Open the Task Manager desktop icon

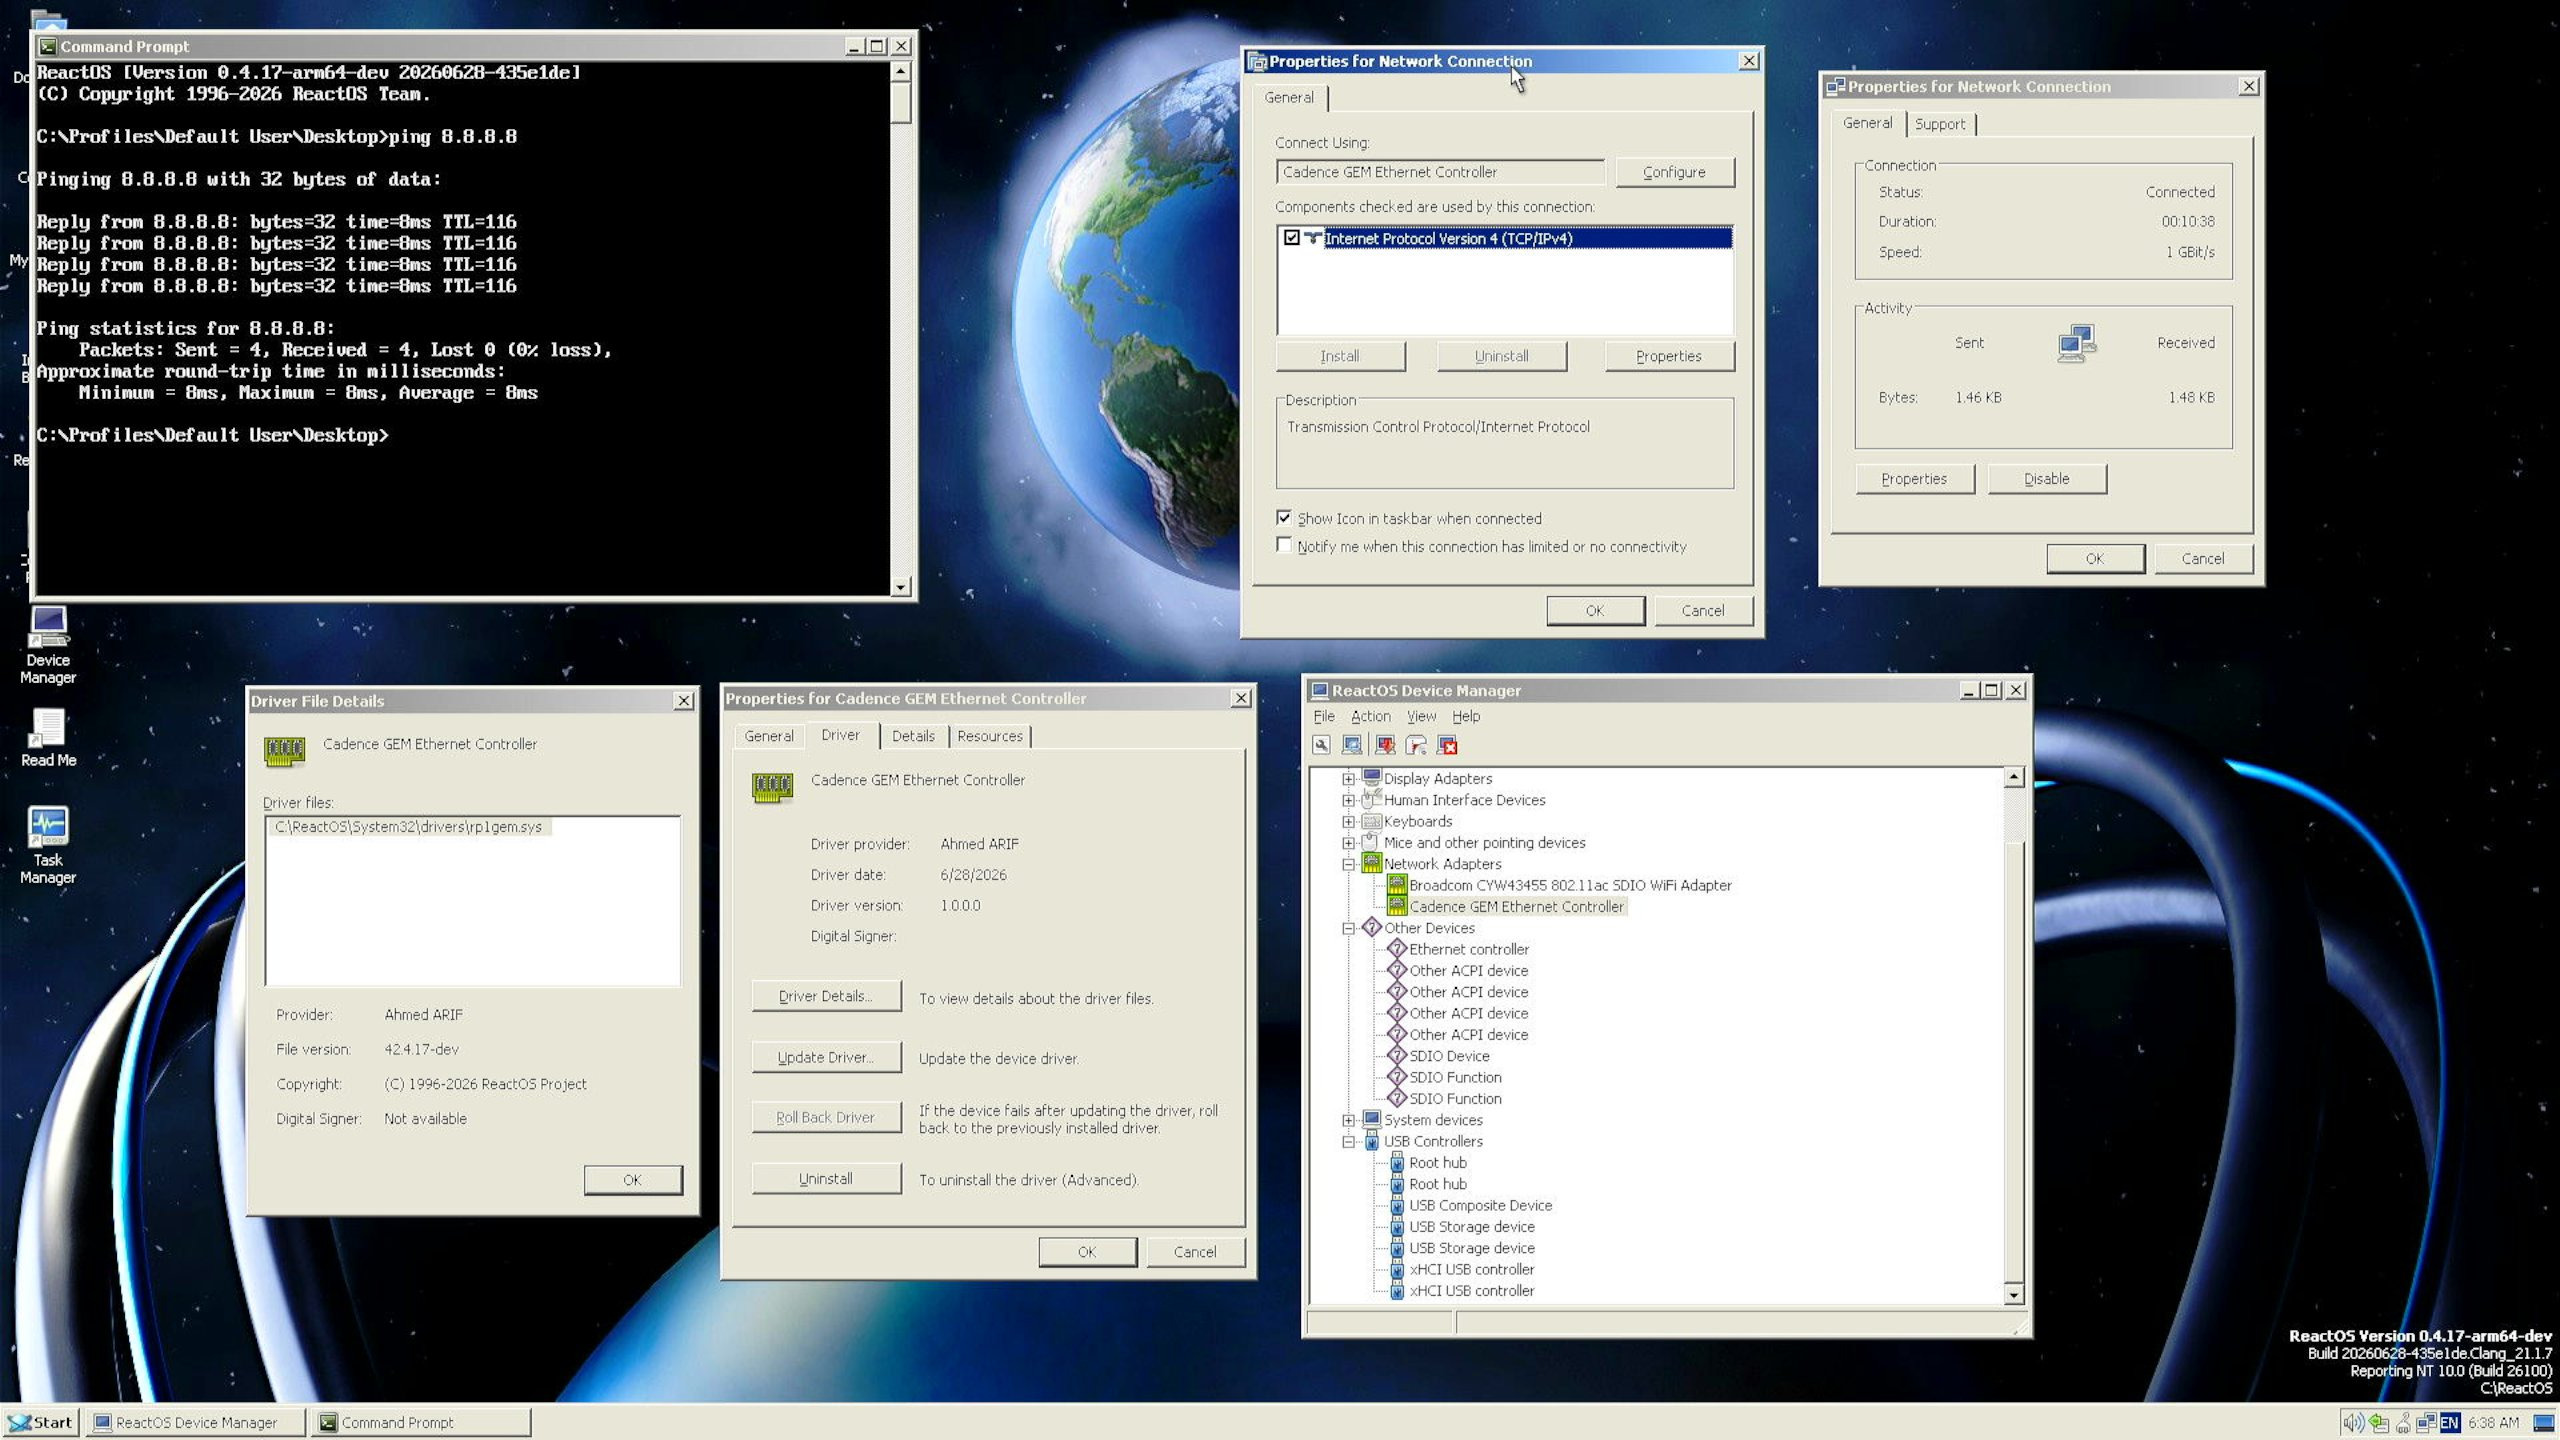click(48, 845)
